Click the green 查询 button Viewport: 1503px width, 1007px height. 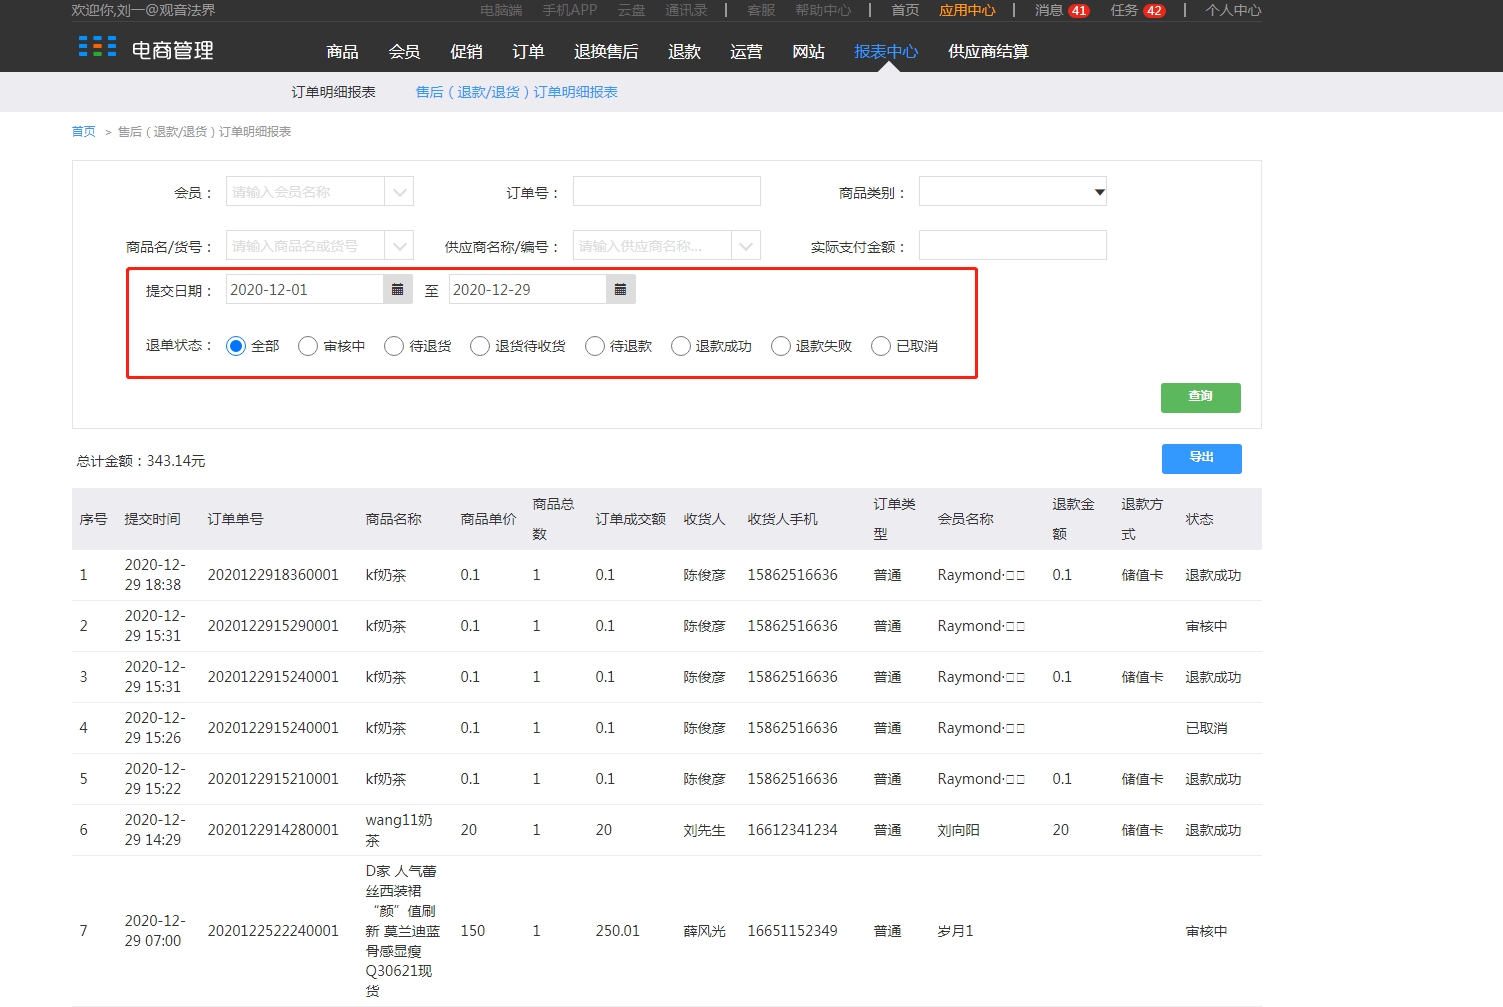[x=1201, y=398]
